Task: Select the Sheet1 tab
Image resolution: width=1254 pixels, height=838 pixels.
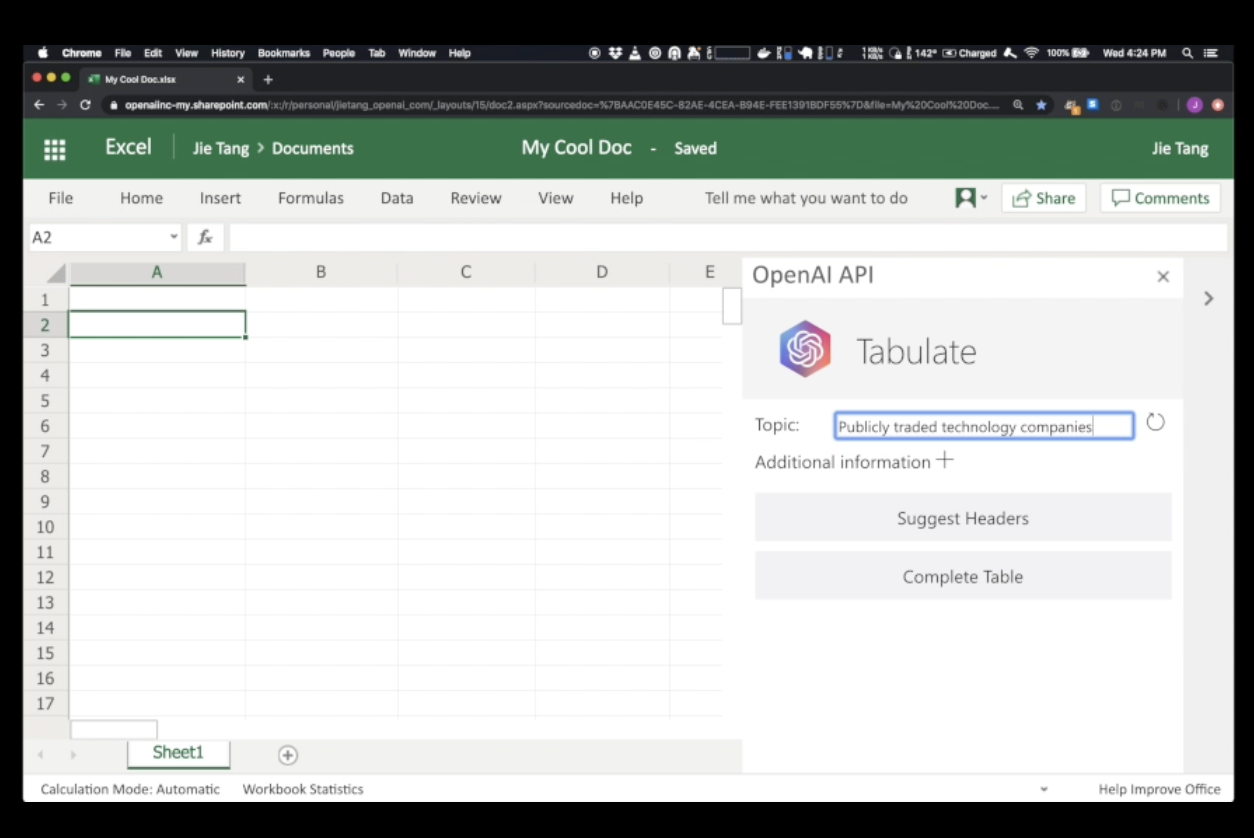Action: click(x=178, y=753)
